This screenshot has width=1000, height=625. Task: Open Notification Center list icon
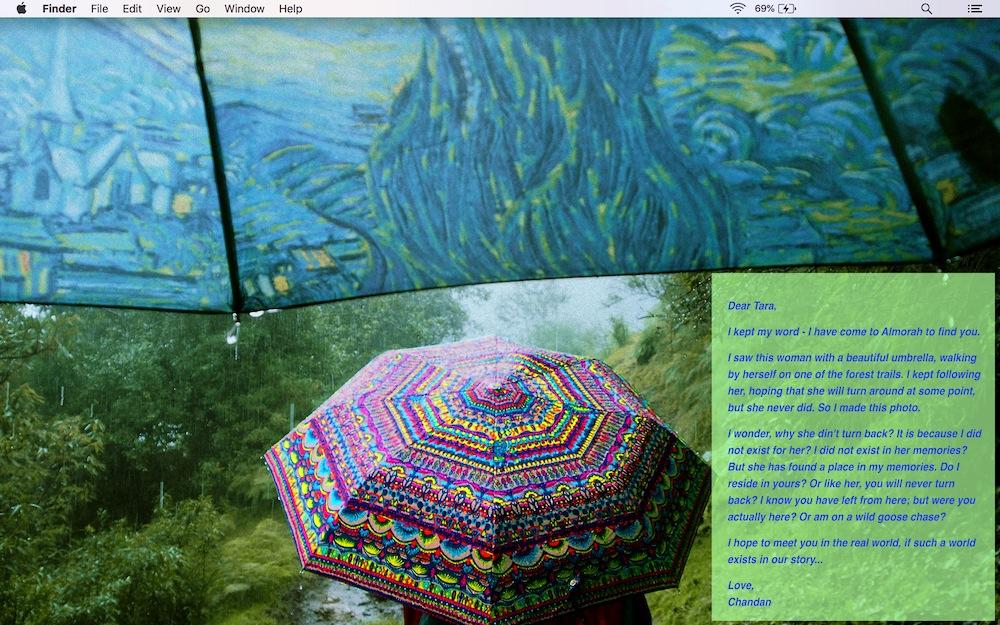[974, 8]
